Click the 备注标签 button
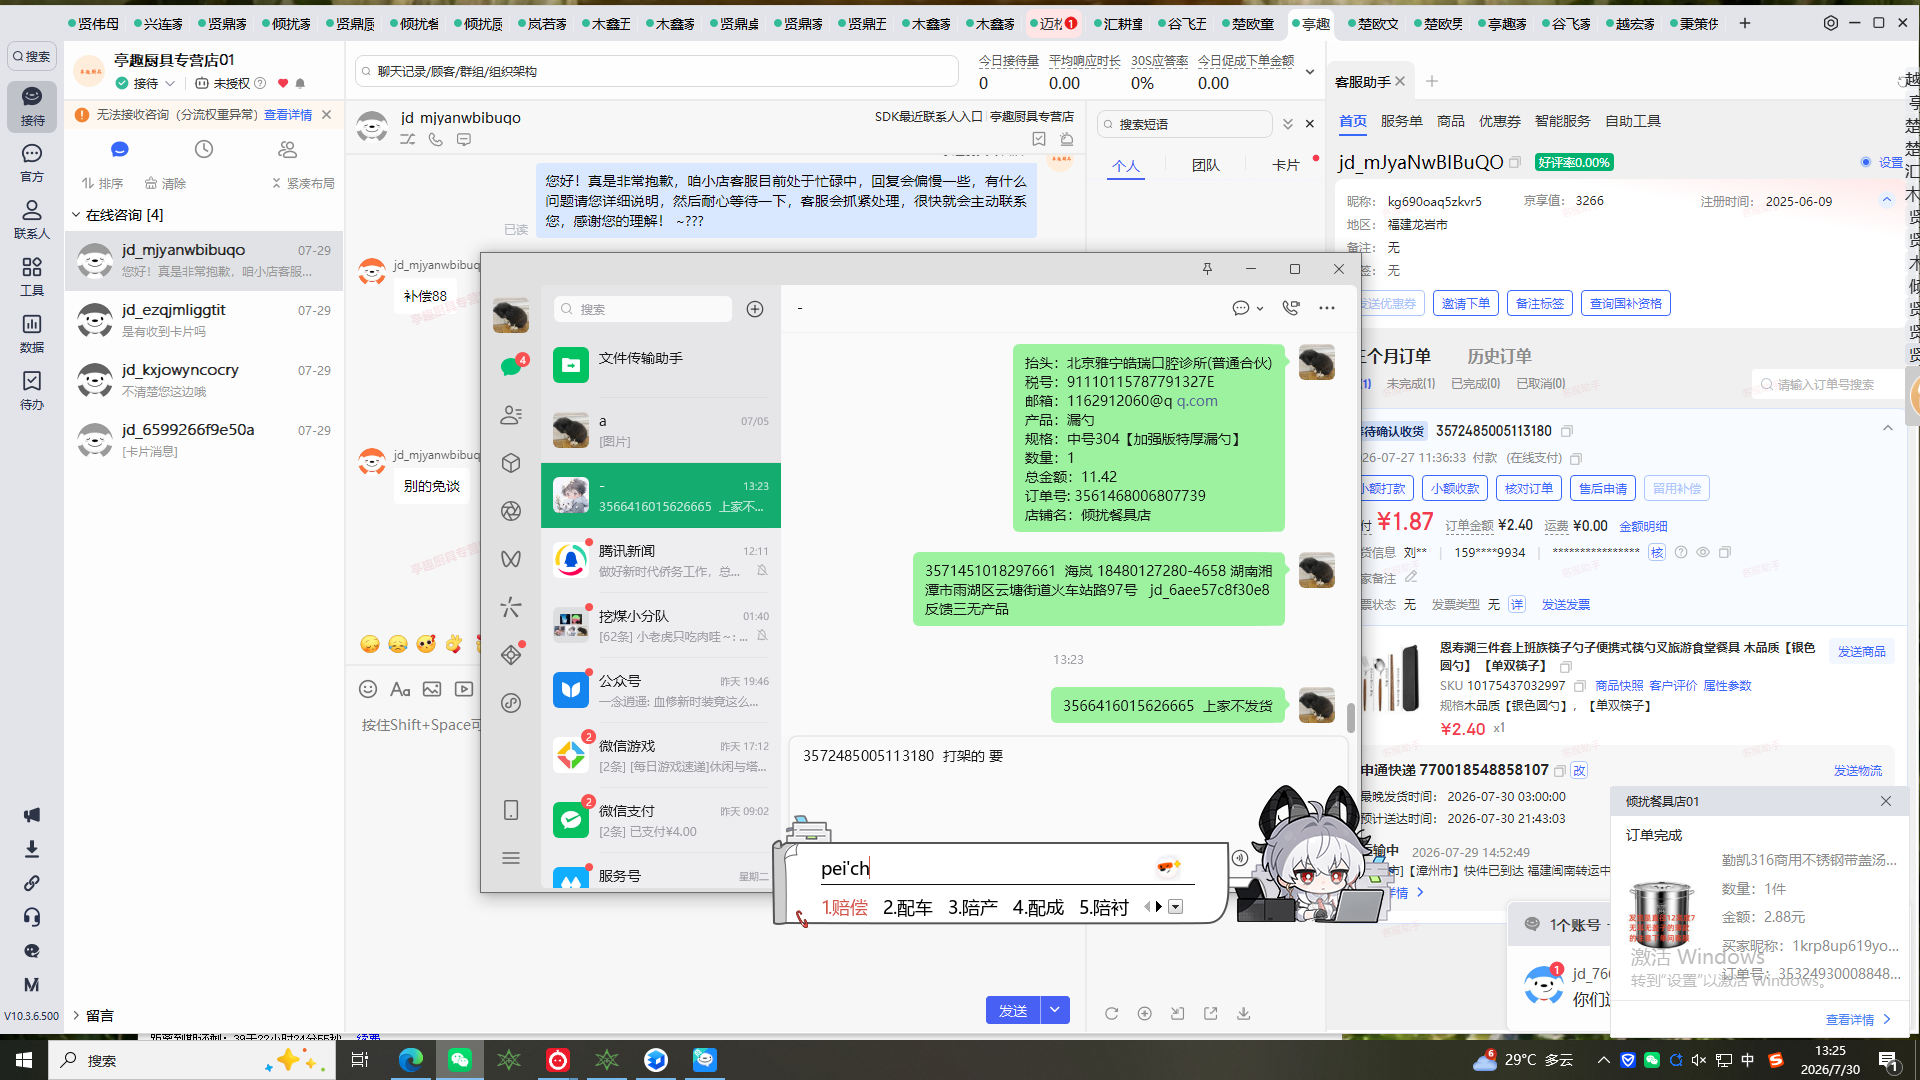The height and width of the screenshot is (1080, 1920). pos(1539,303)
